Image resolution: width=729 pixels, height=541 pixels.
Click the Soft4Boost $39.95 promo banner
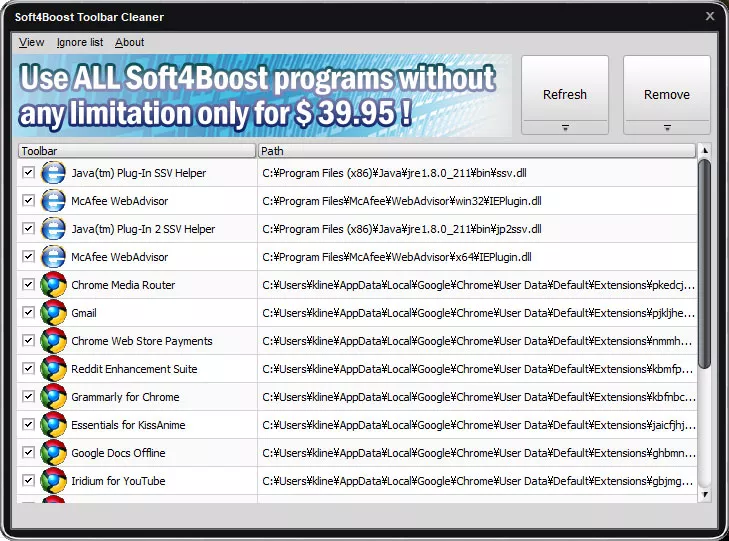pyautogui.click(x=262, y=96)
